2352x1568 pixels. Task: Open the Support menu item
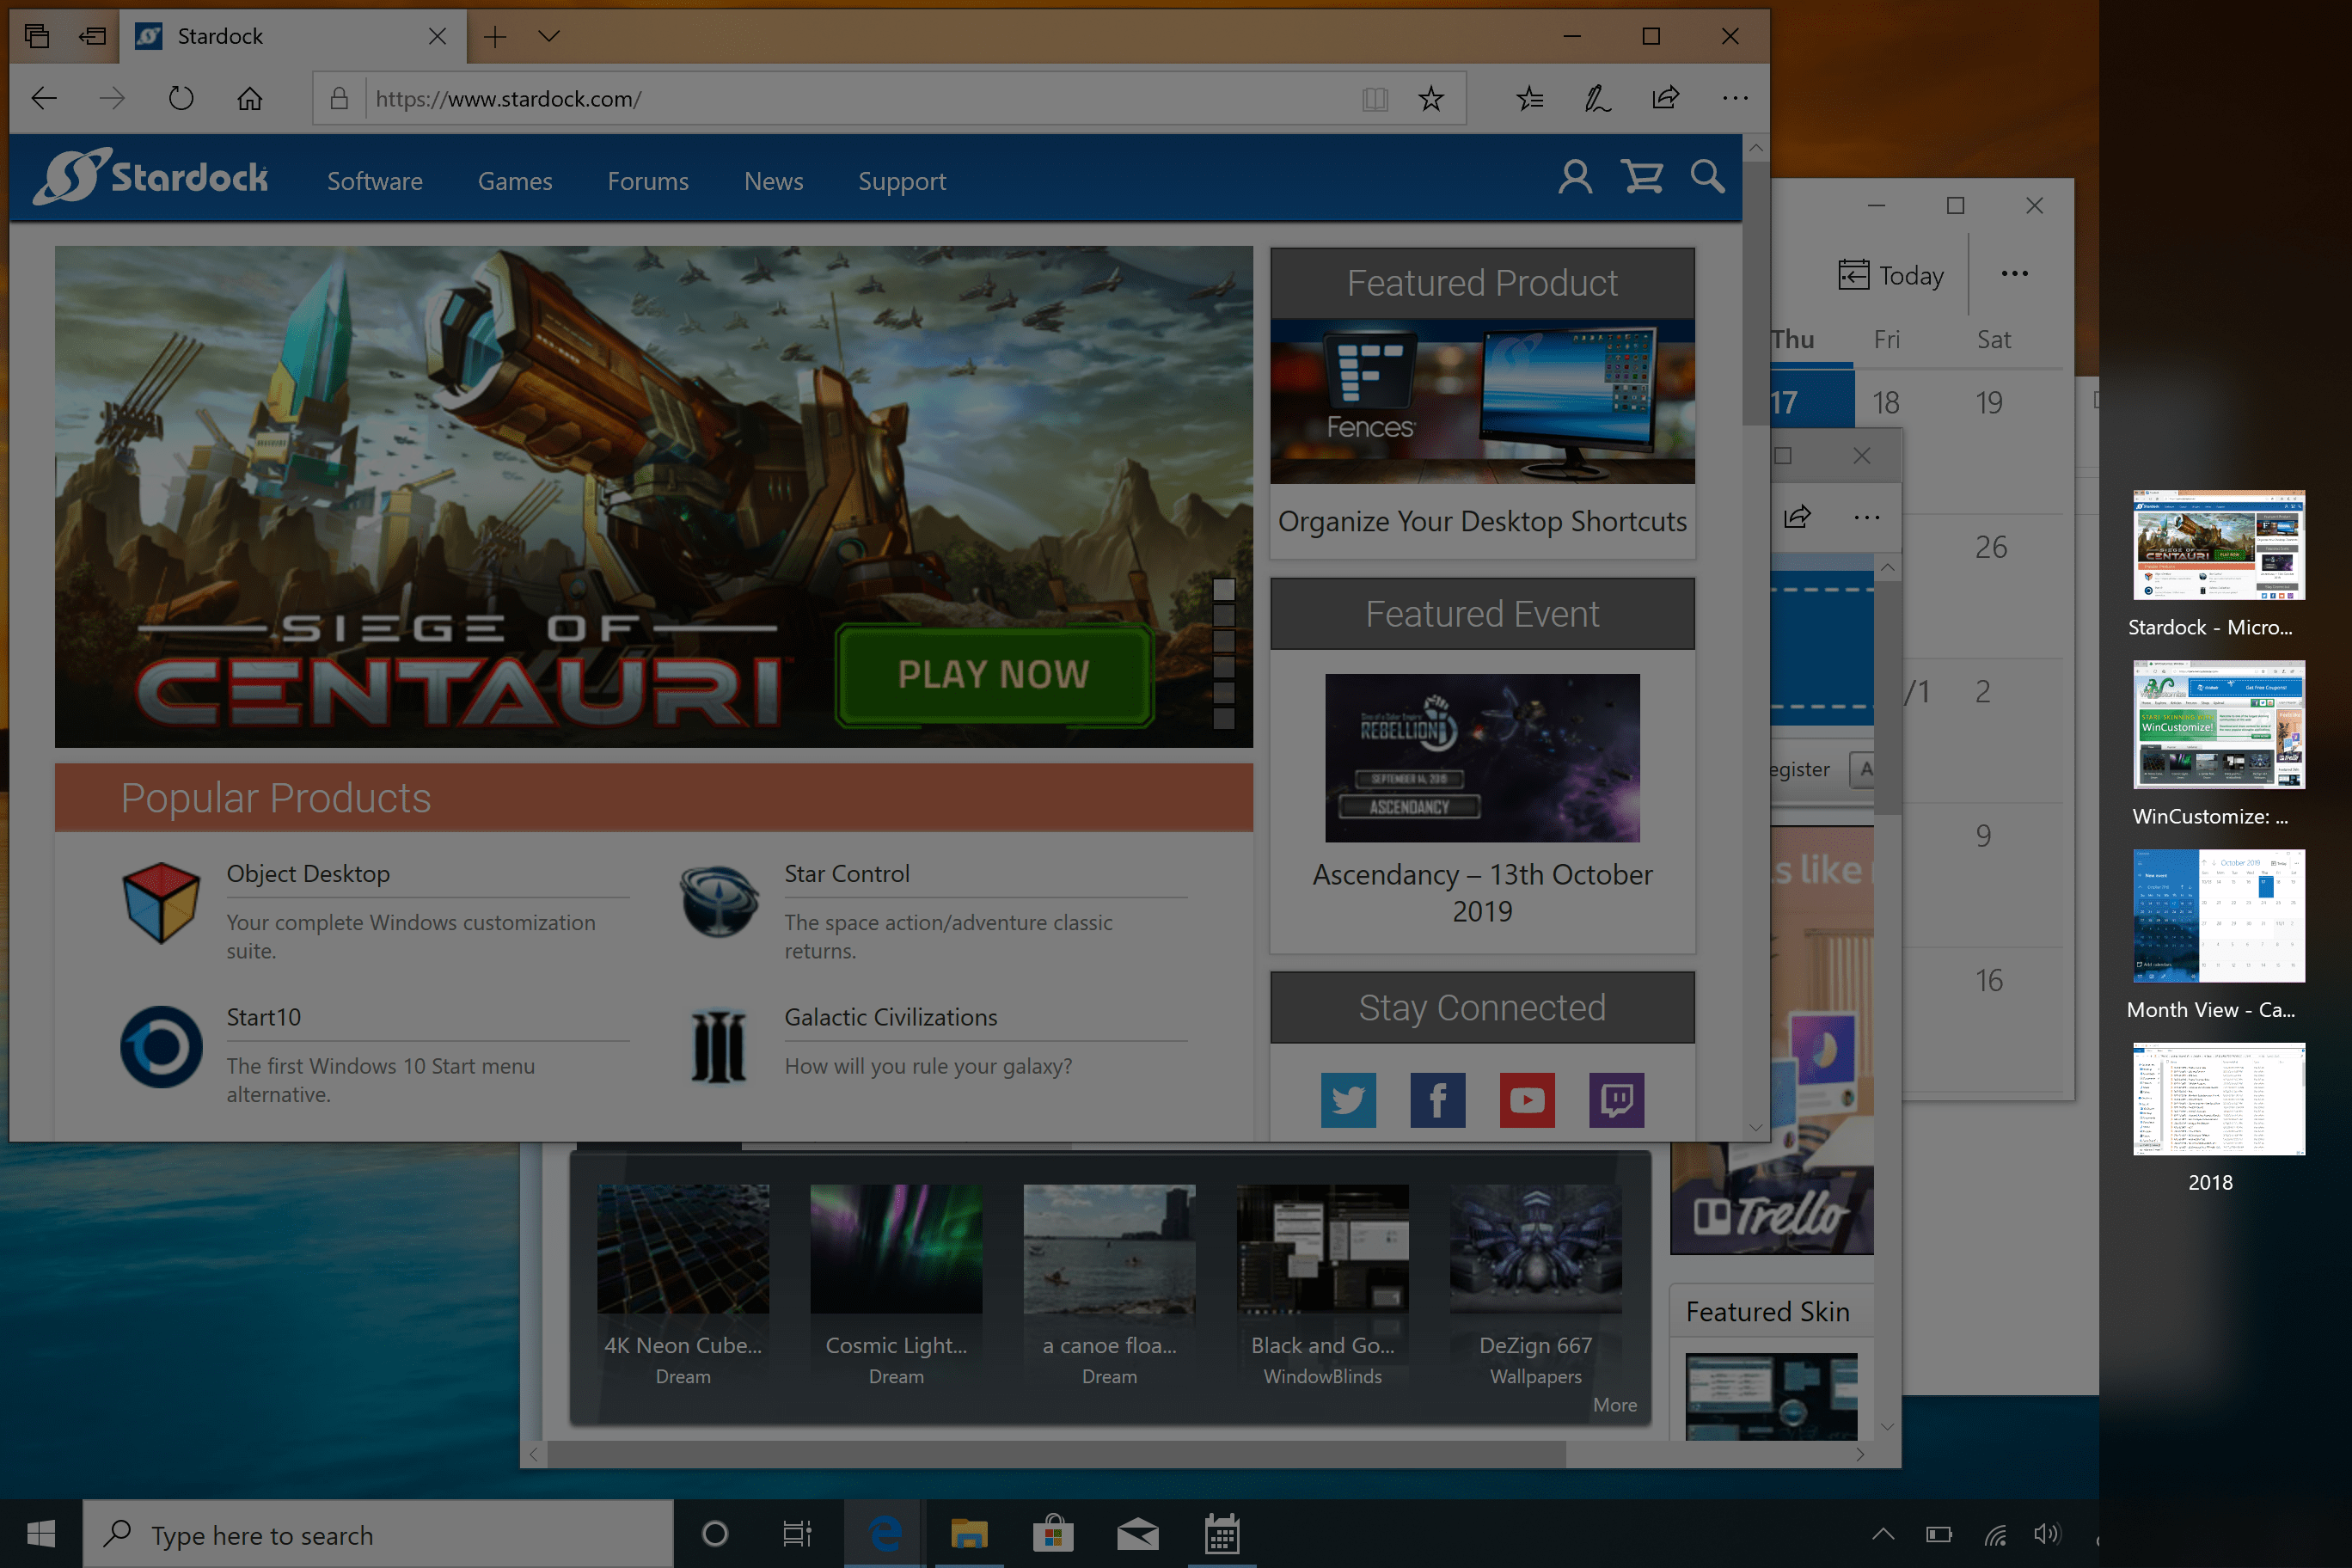902,181
